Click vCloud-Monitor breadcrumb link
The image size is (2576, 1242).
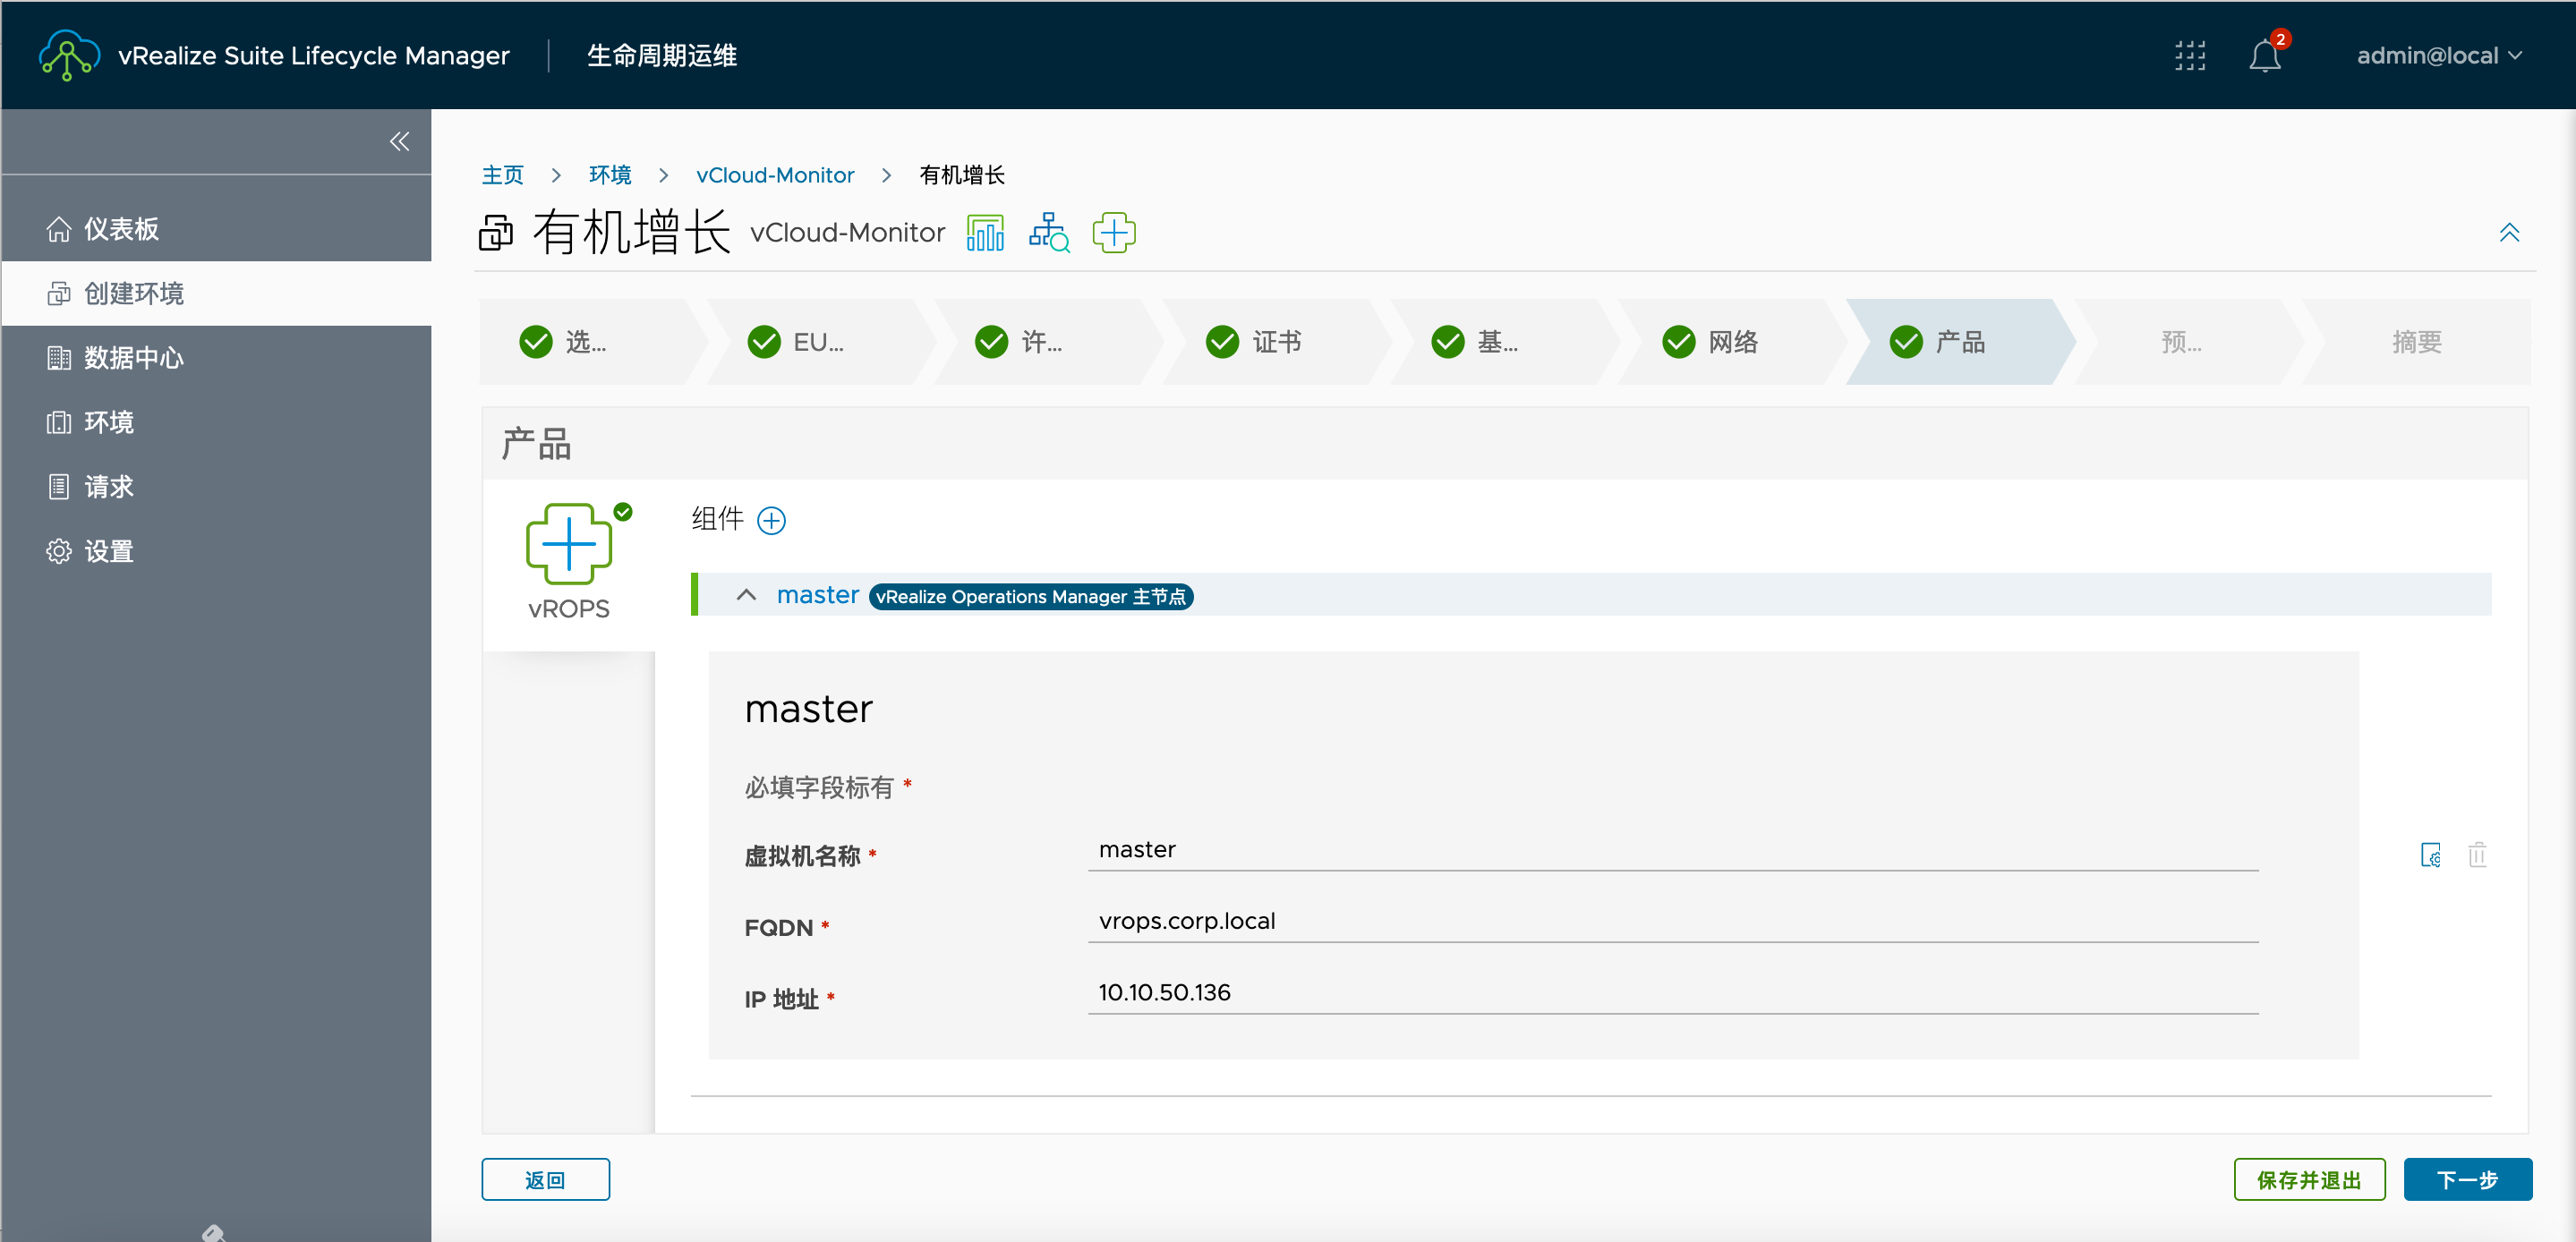(x=775, y=175)
